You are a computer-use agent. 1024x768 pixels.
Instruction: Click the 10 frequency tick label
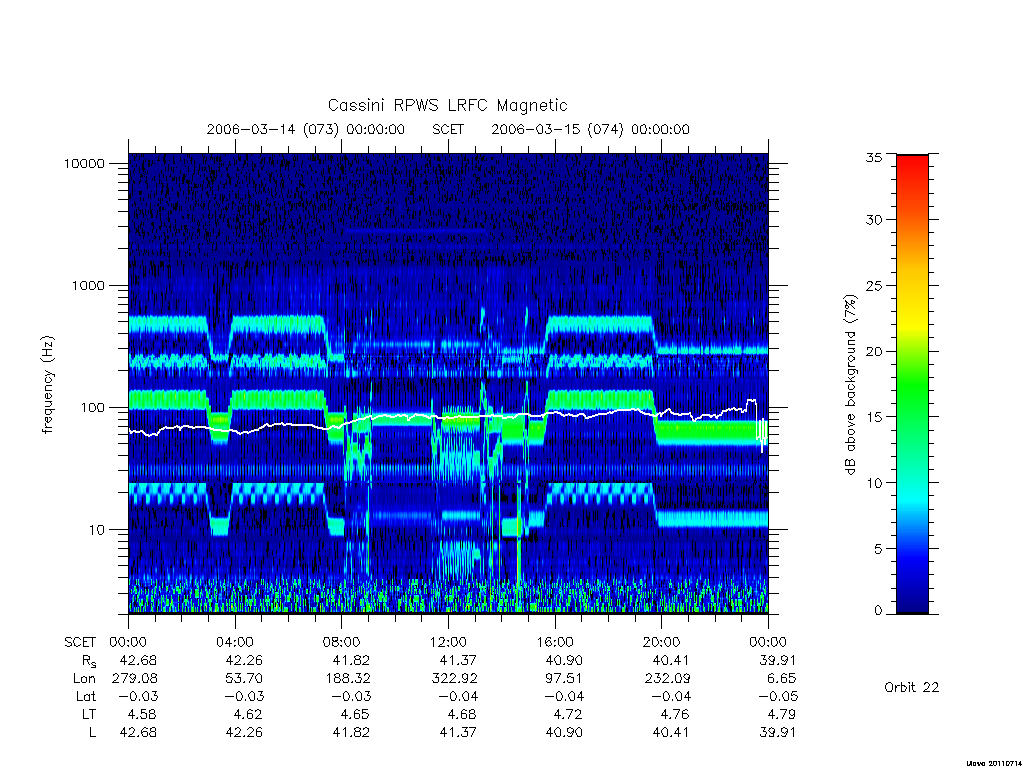[x=96, y=530]
